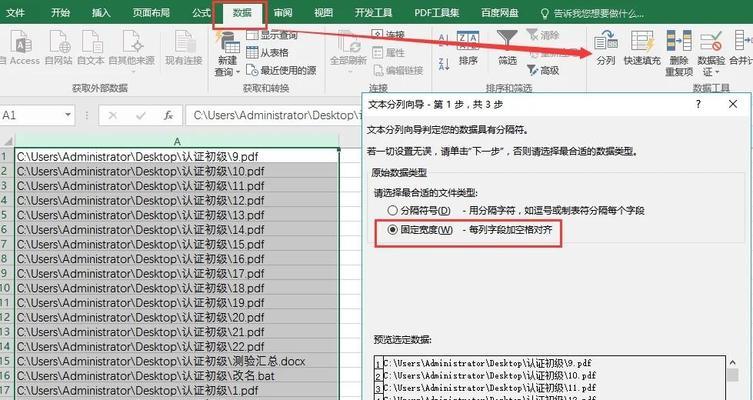Sort ascending with A-Z icon
This screenshot has width=753, height=400.
[x=444, y=38]
